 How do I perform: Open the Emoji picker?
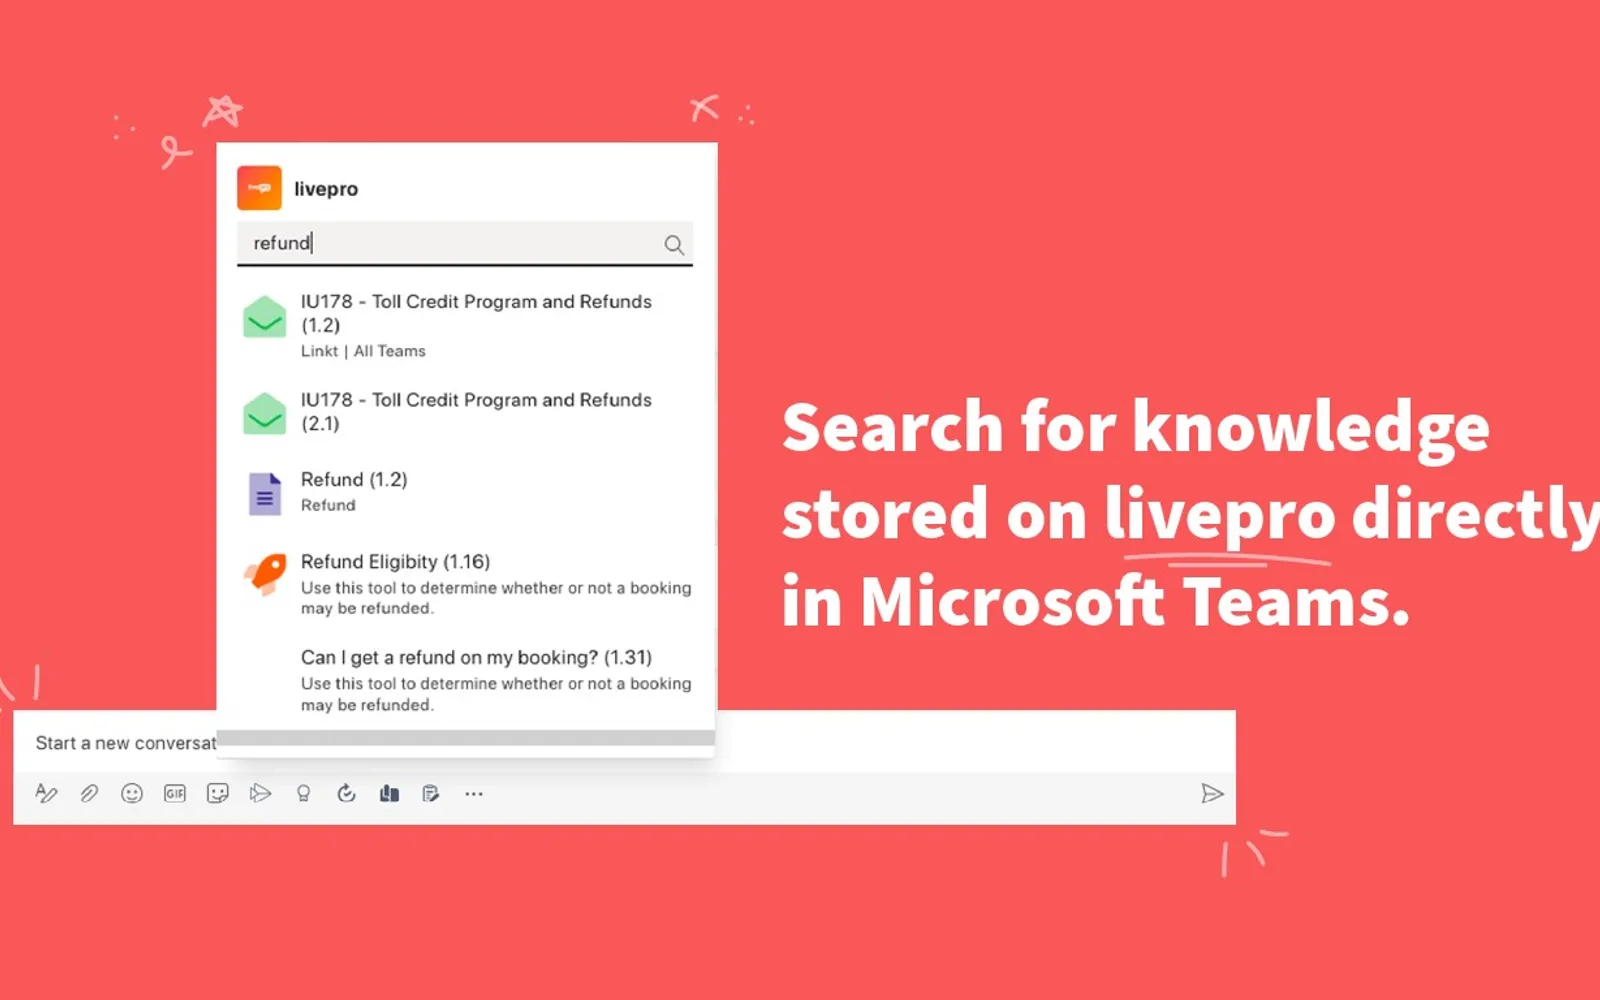coord(132,793)
